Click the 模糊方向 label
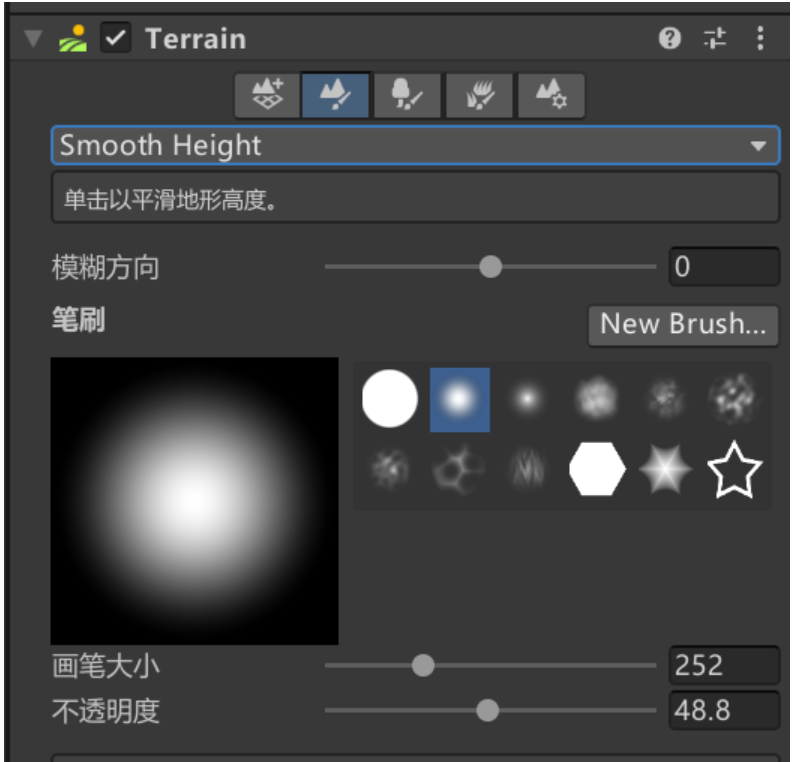796x762 pixels. pyautogui.click(x=106, y=268)
